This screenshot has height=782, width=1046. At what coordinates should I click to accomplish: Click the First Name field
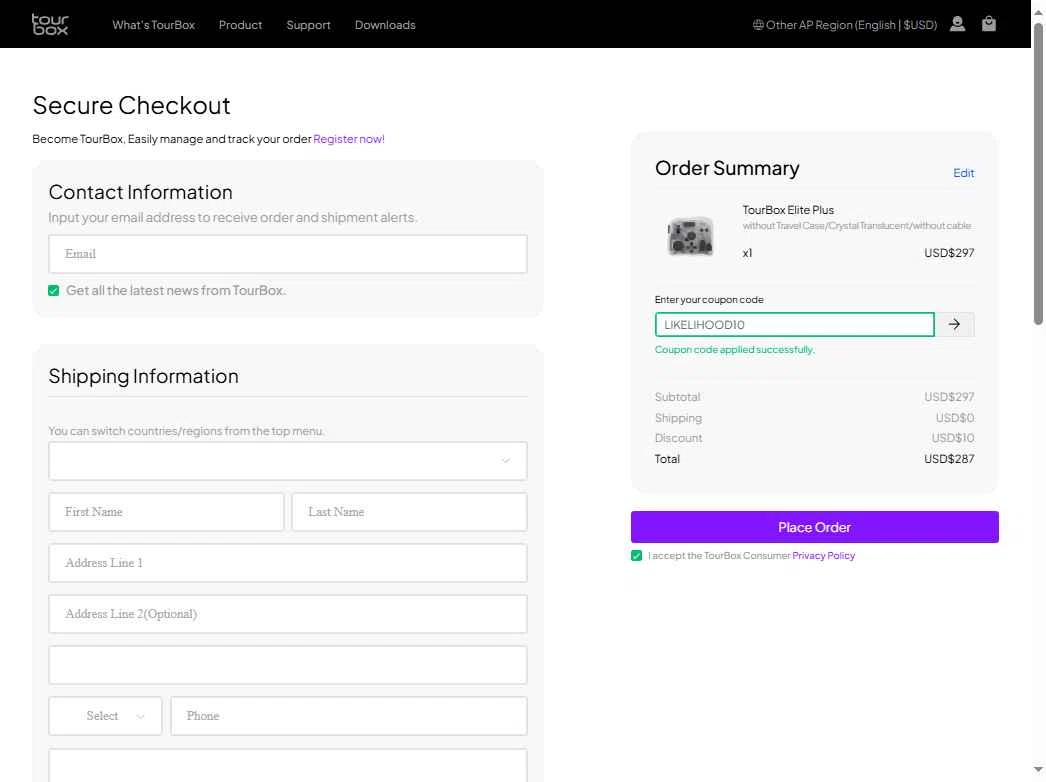pyautogui.click(x=166, y=512)
